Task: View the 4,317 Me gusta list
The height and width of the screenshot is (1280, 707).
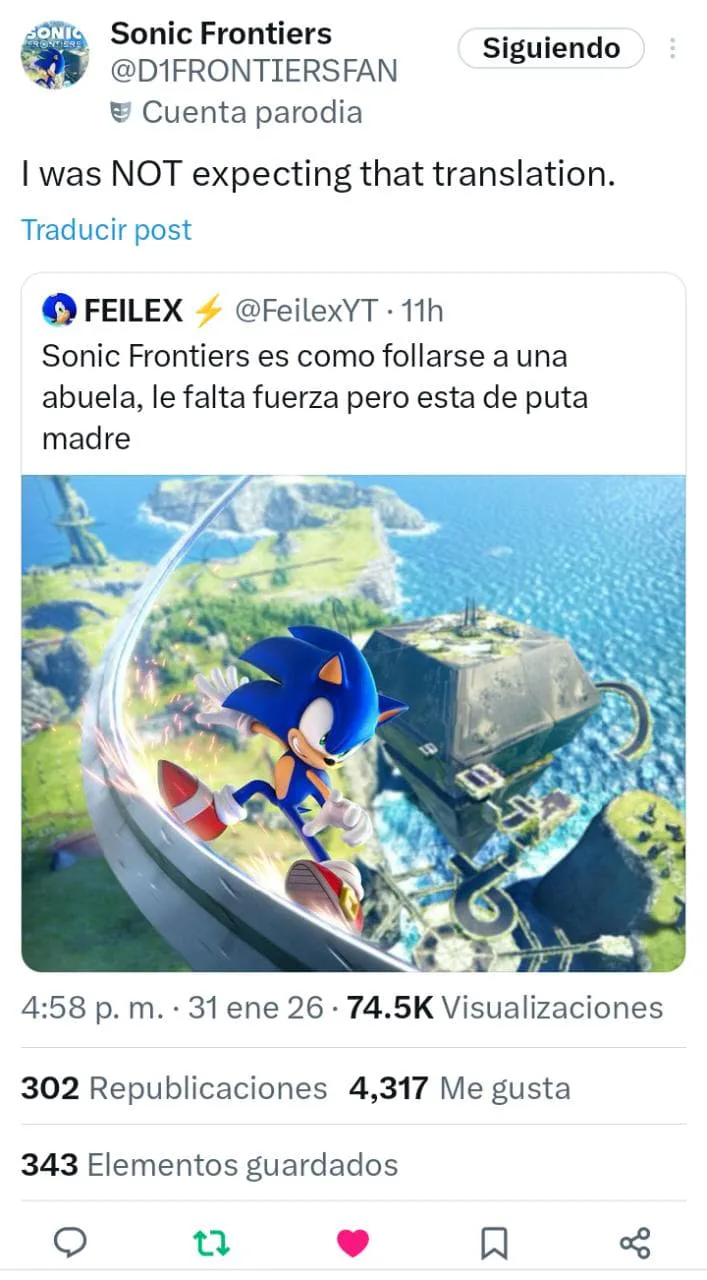Action: (x=460, y=1088)
